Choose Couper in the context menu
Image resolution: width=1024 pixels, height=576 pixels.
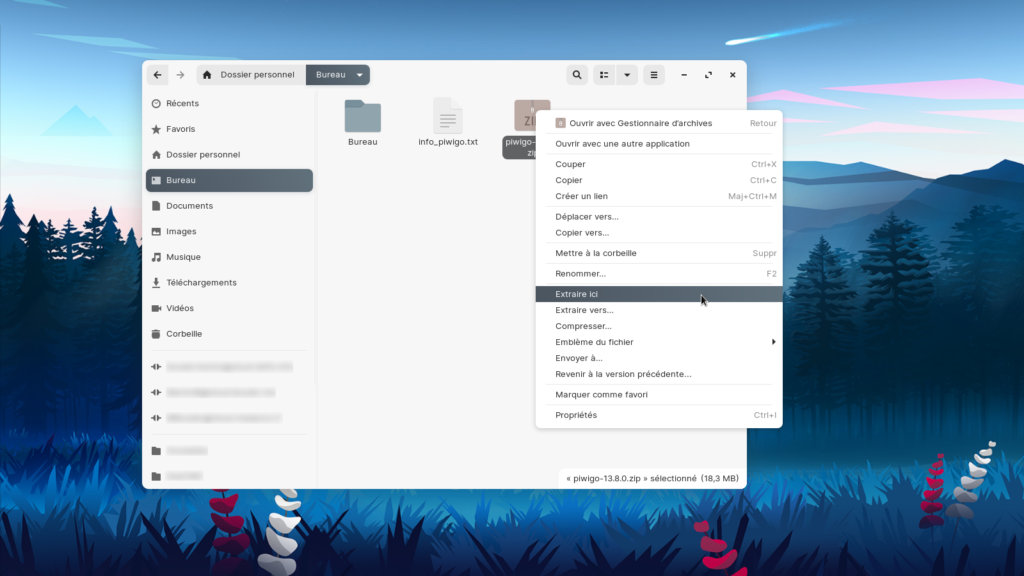(x=659, y=165)
